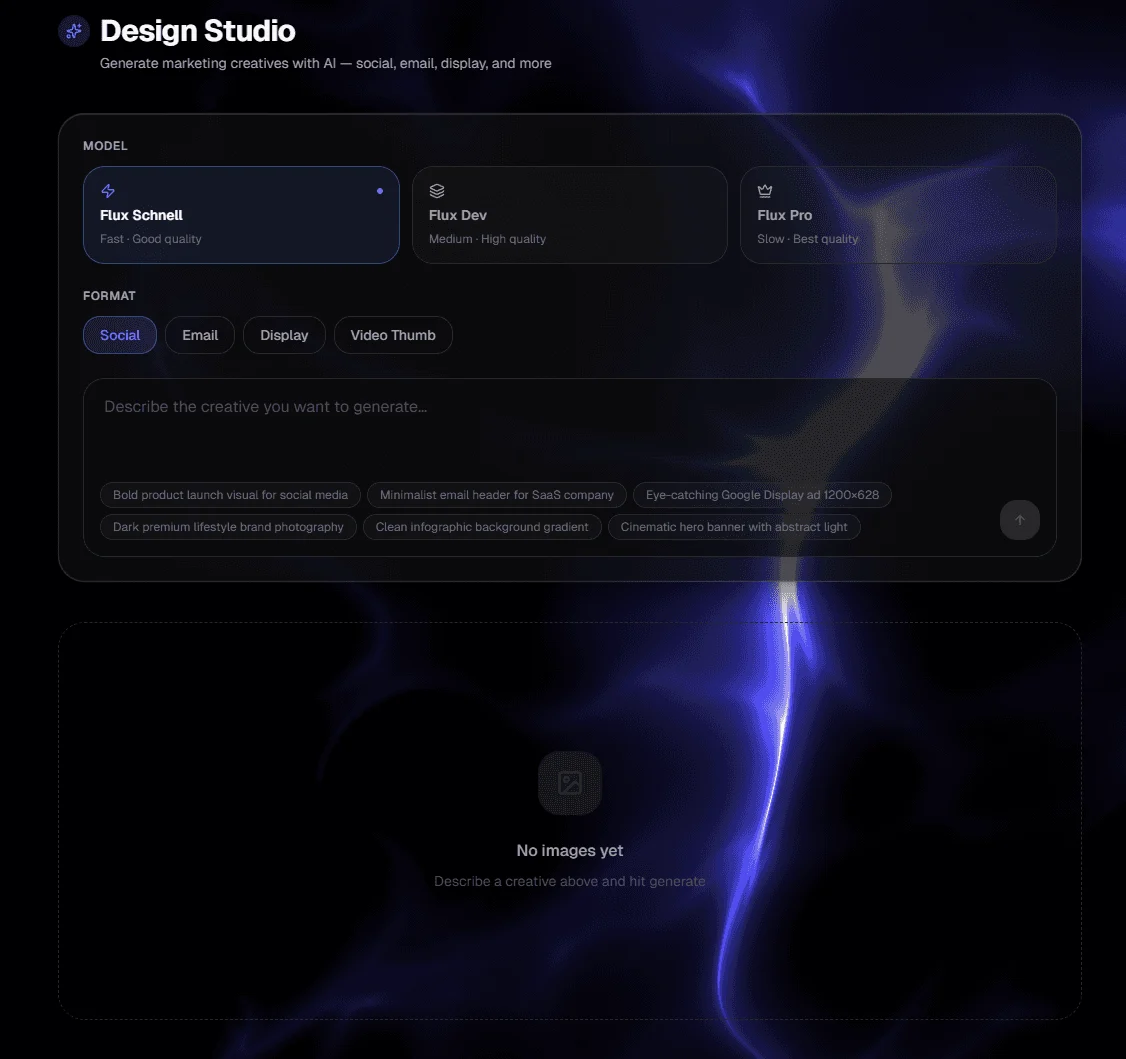Choose the Social format
Image resolution: width=1126 pixels, height=1059 pixels.
pos(120,335)
